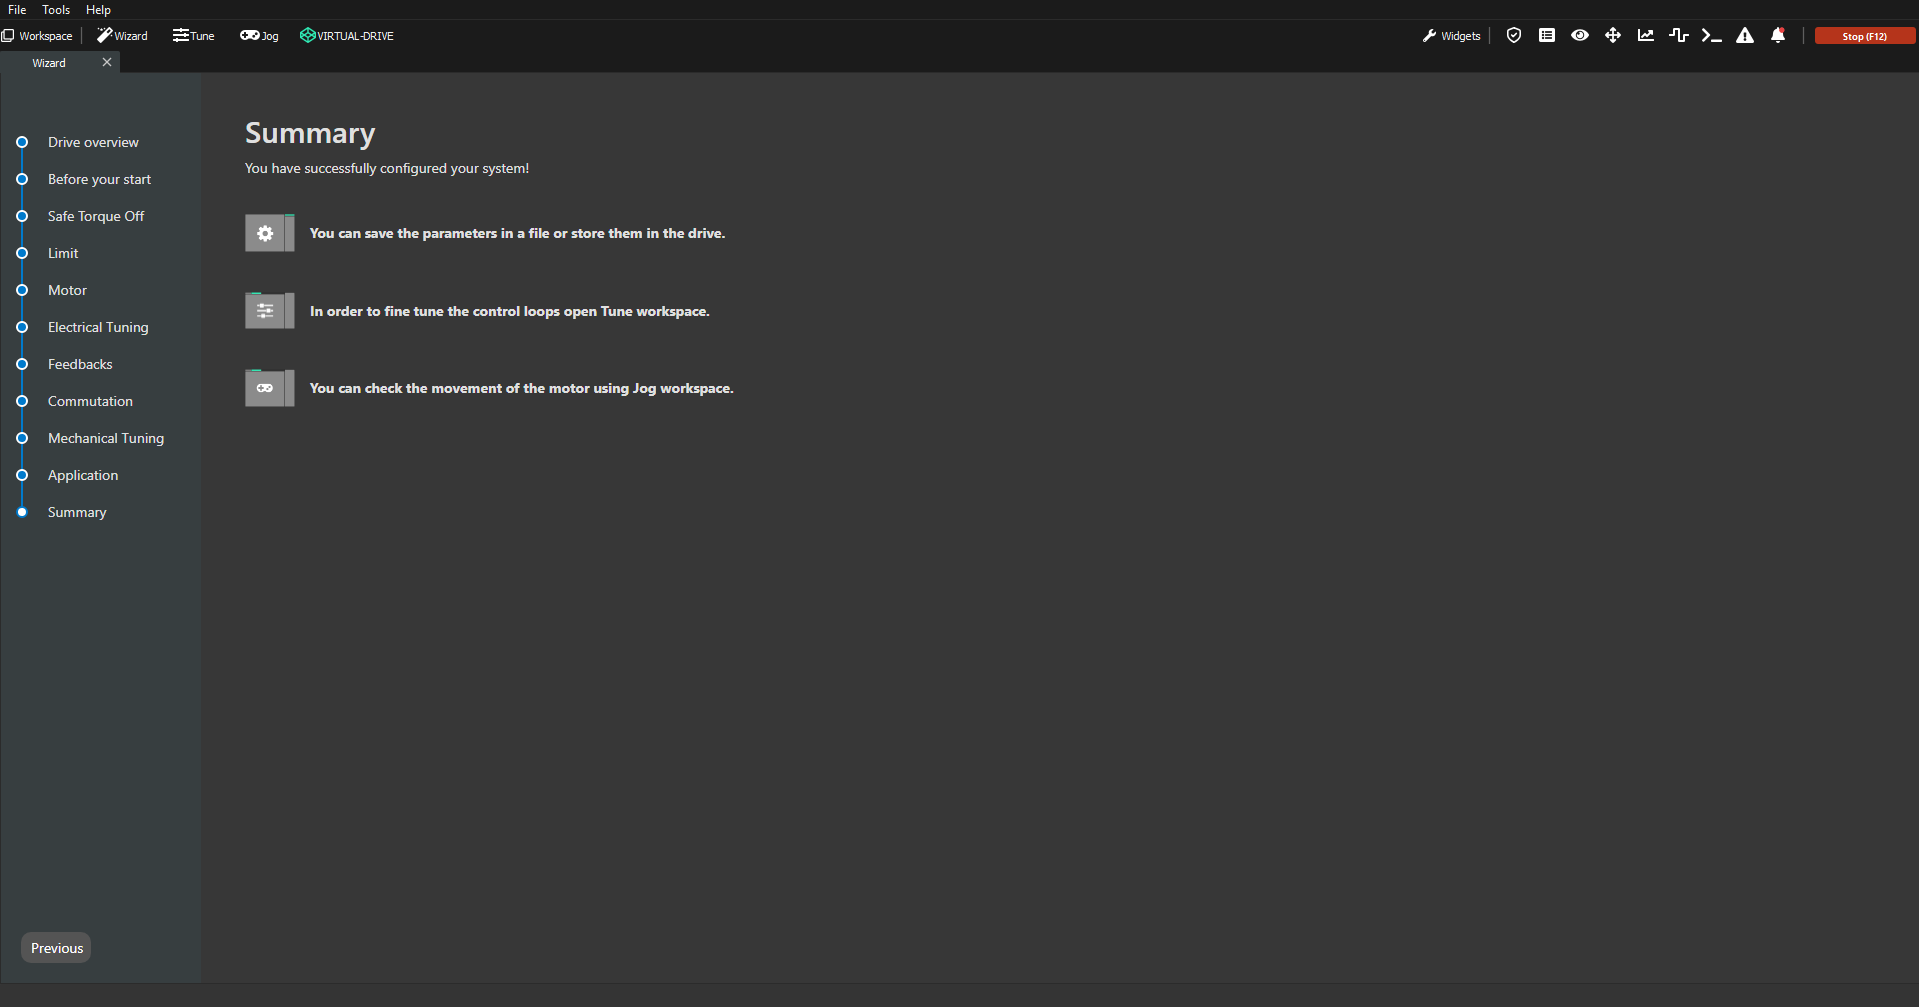Open the terminal prompt icon
Screen dimensions: 1919x1007
(1712, 36)
